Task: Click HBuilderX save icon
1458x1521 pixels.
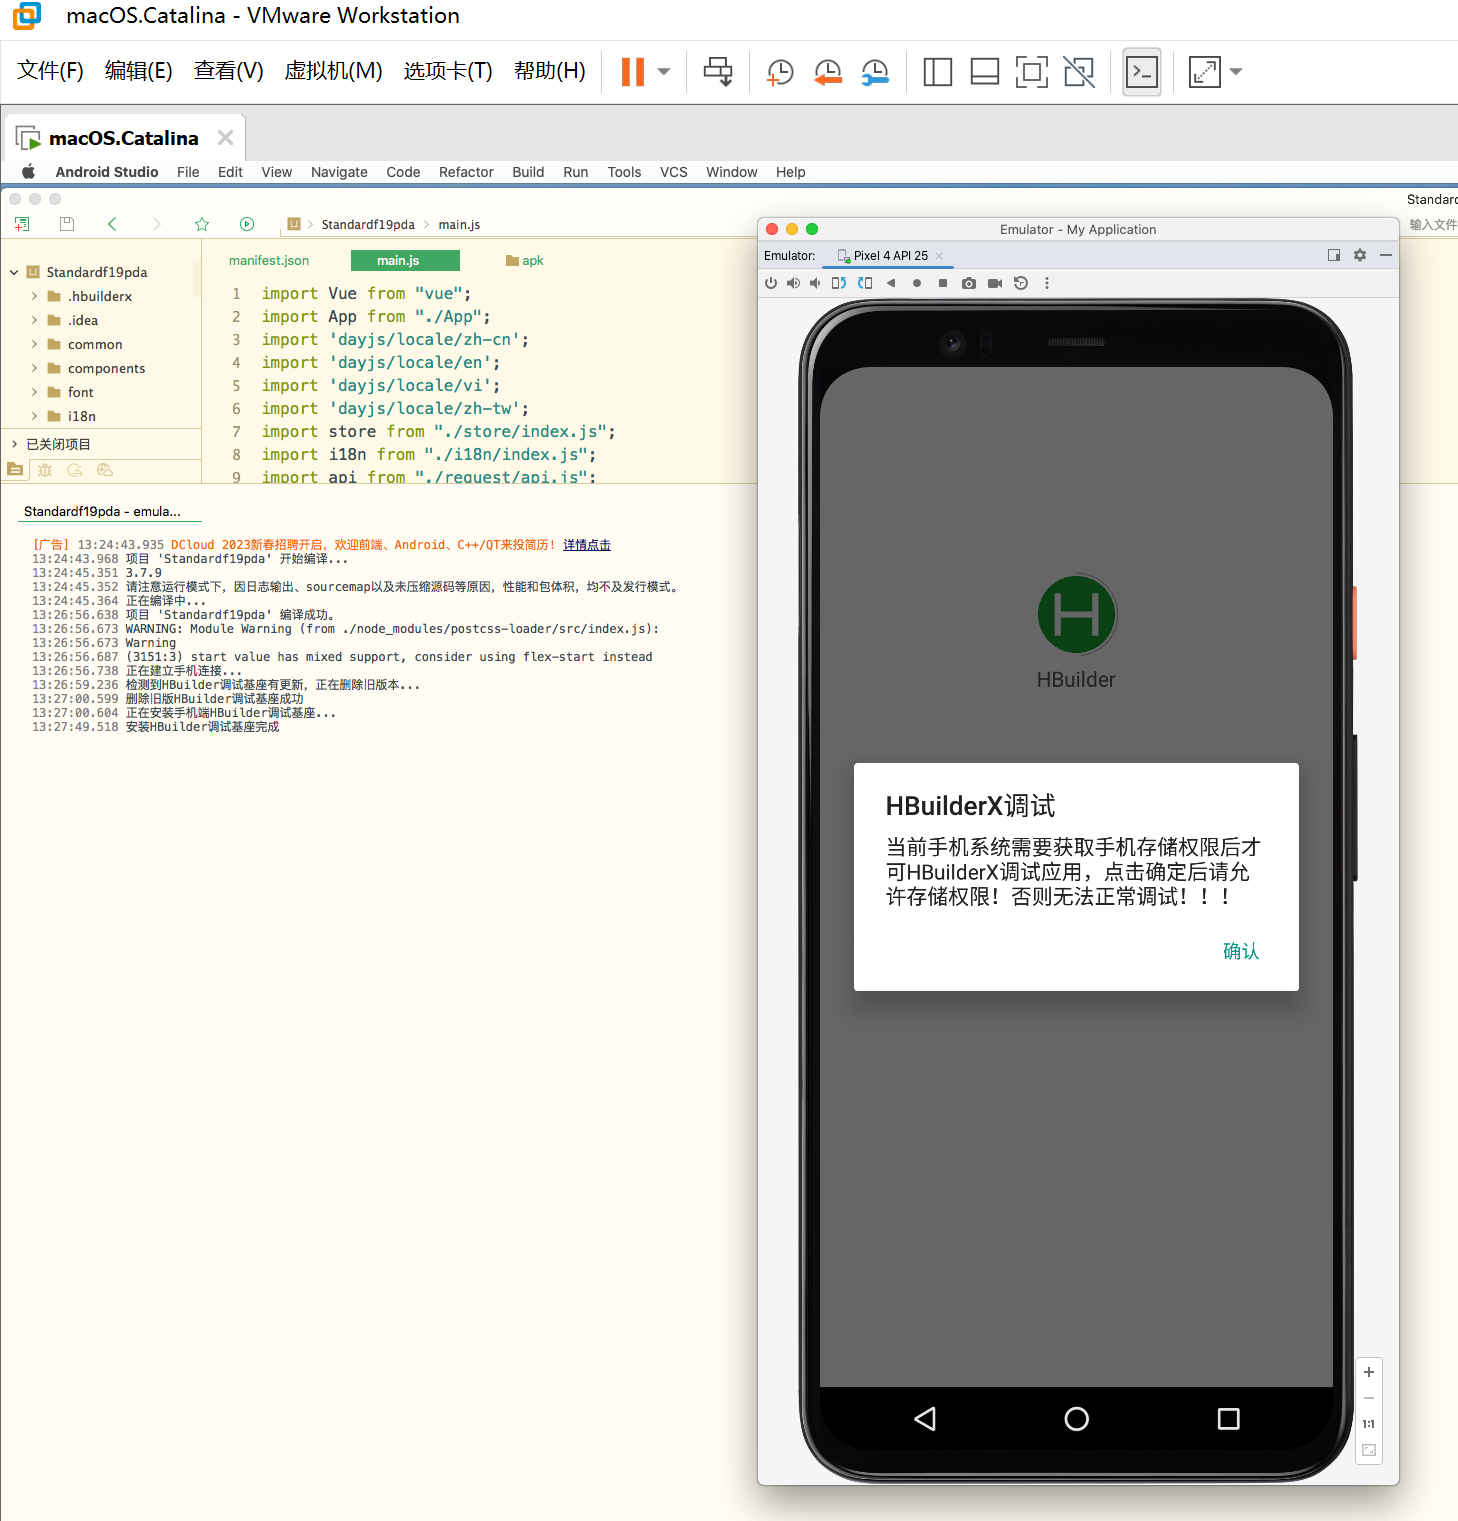Action: point(67,224)
